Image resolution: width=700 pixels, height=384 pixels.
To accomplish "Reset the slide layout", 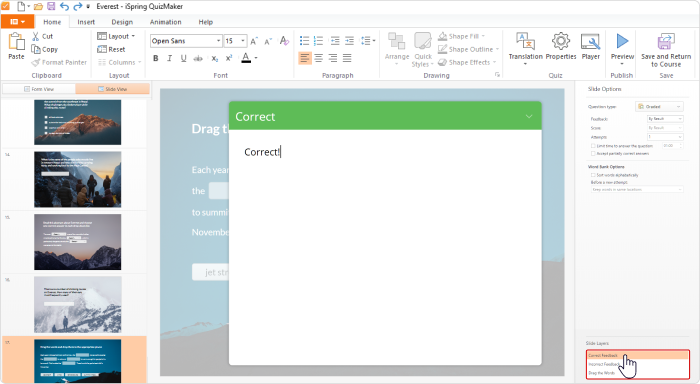I will [x=111, y=49].
